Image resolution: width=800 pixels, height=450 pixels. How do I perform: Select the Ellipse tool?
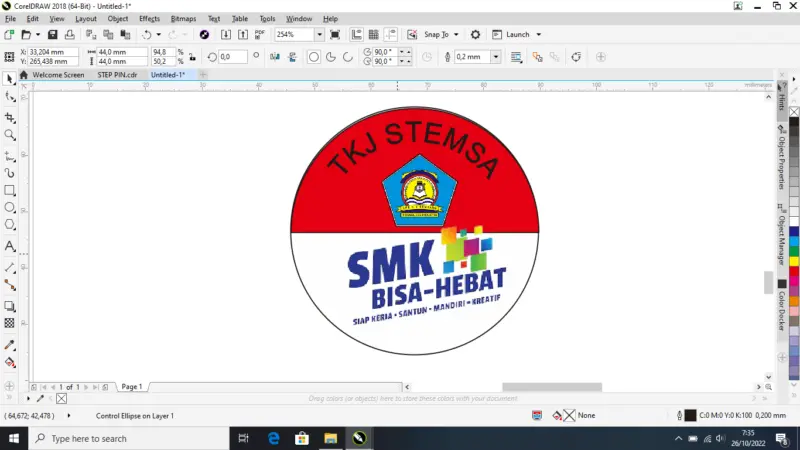point(9,208)
